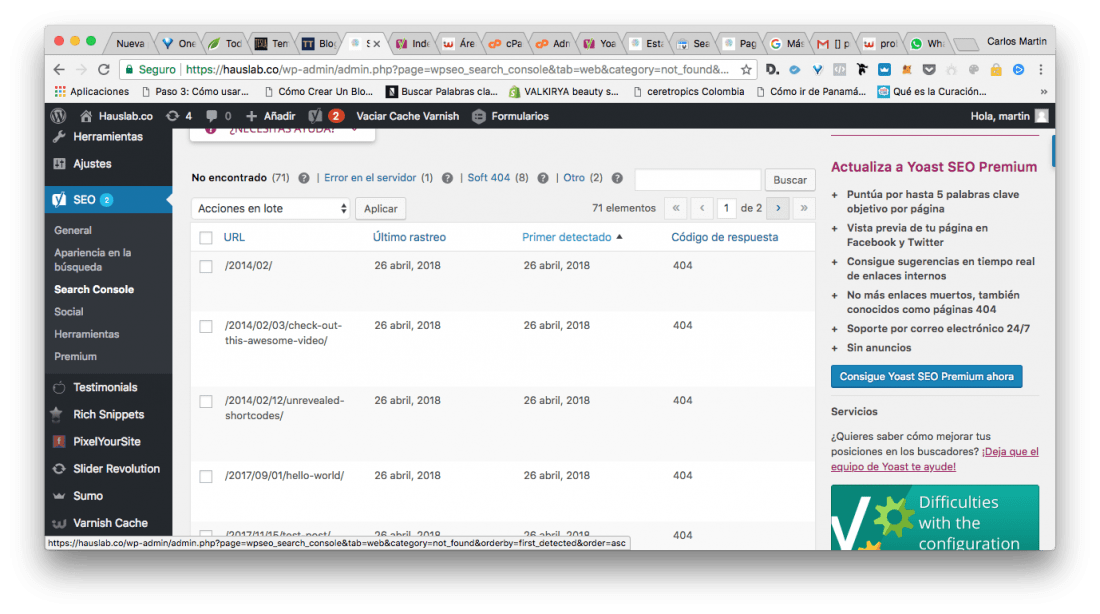Open the Deja que el equipo de Yoast te ayude link
Viewport: 1100px width, 614px height.
coord(934,459)
